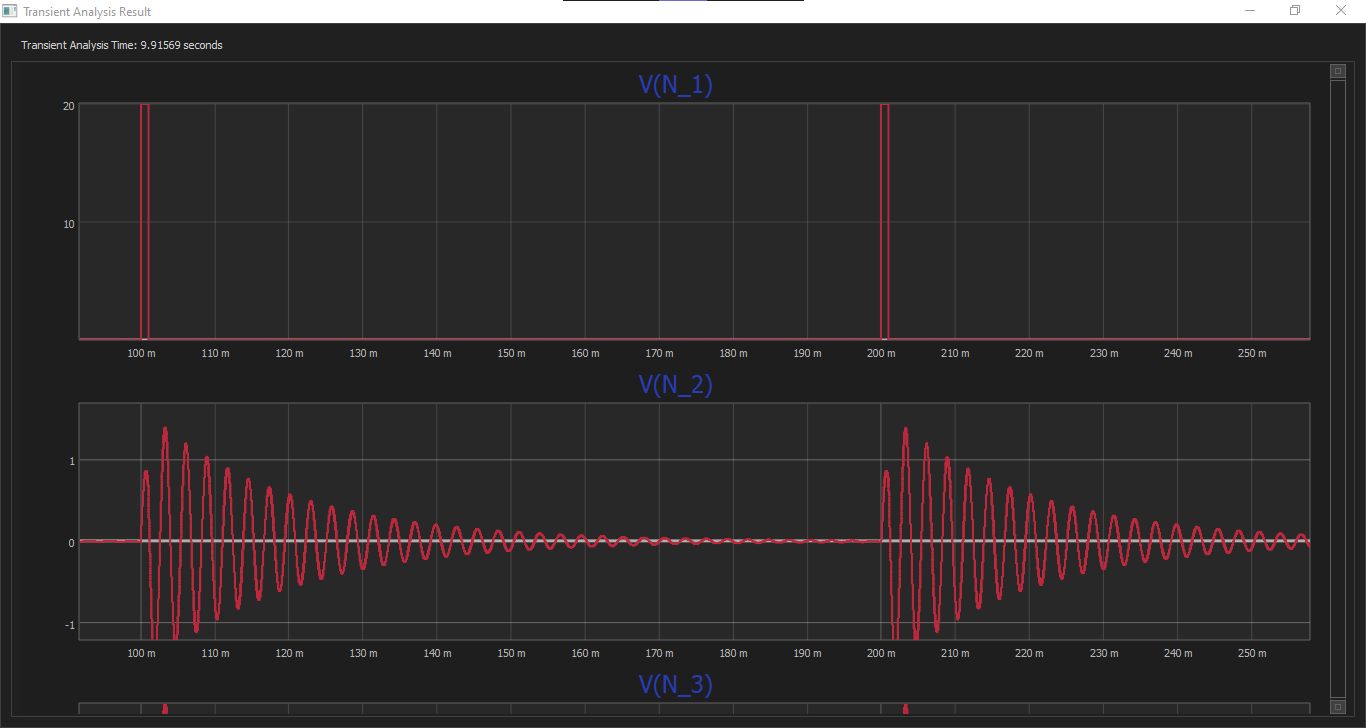The width and height of the screenshot is (1366, 728).
Task: Click the scroll-down button of the vertical scrollbar
Action: pyautogui.click(x=1338, y=707)
